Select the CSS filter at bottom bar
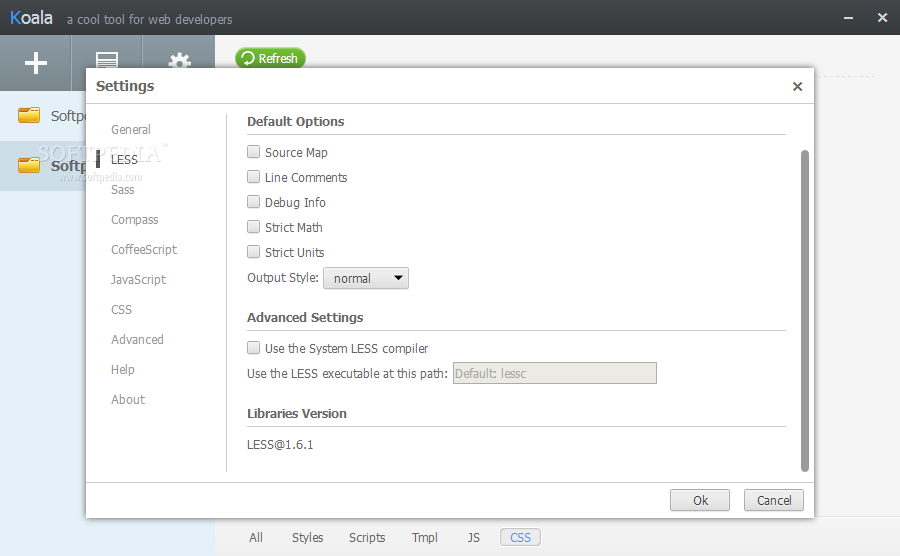Screen dimensions: 900x556 (x=520, y=538)
